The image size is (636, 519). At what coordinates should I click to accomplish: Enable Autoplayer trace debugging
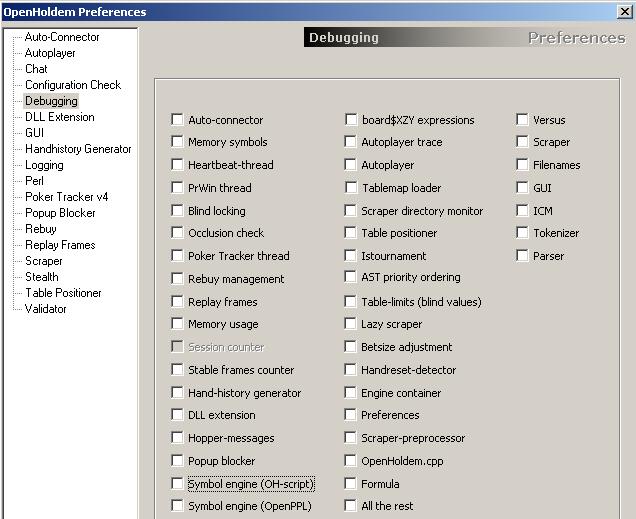(350, 142)
